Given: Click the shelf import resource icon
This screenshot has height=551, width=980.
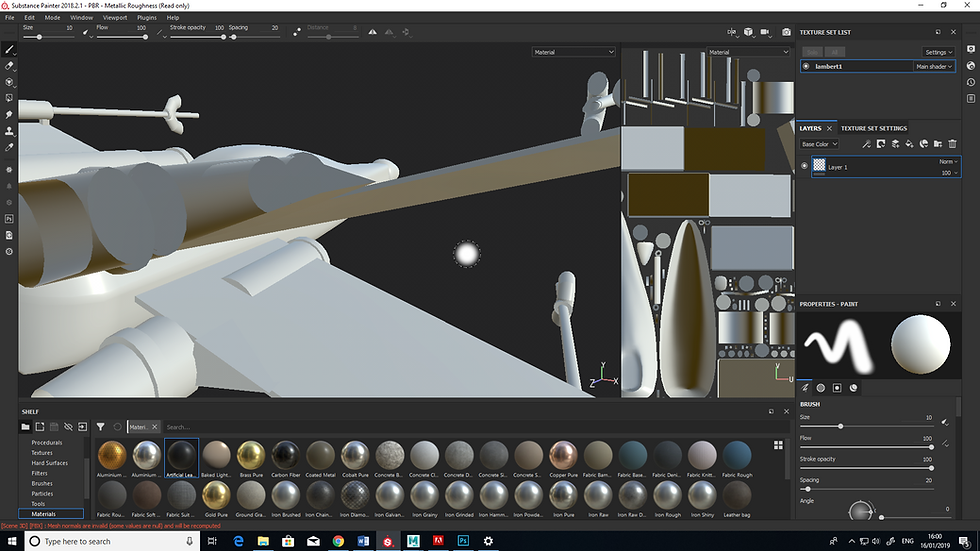Looking at the screenshot, I should pos(82,427).
